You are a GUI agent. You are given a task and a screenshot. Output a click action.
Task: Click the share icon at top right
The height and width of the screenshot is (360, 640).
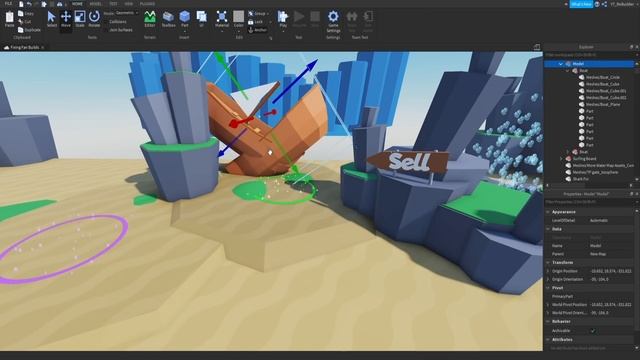(x=604, y=4)
